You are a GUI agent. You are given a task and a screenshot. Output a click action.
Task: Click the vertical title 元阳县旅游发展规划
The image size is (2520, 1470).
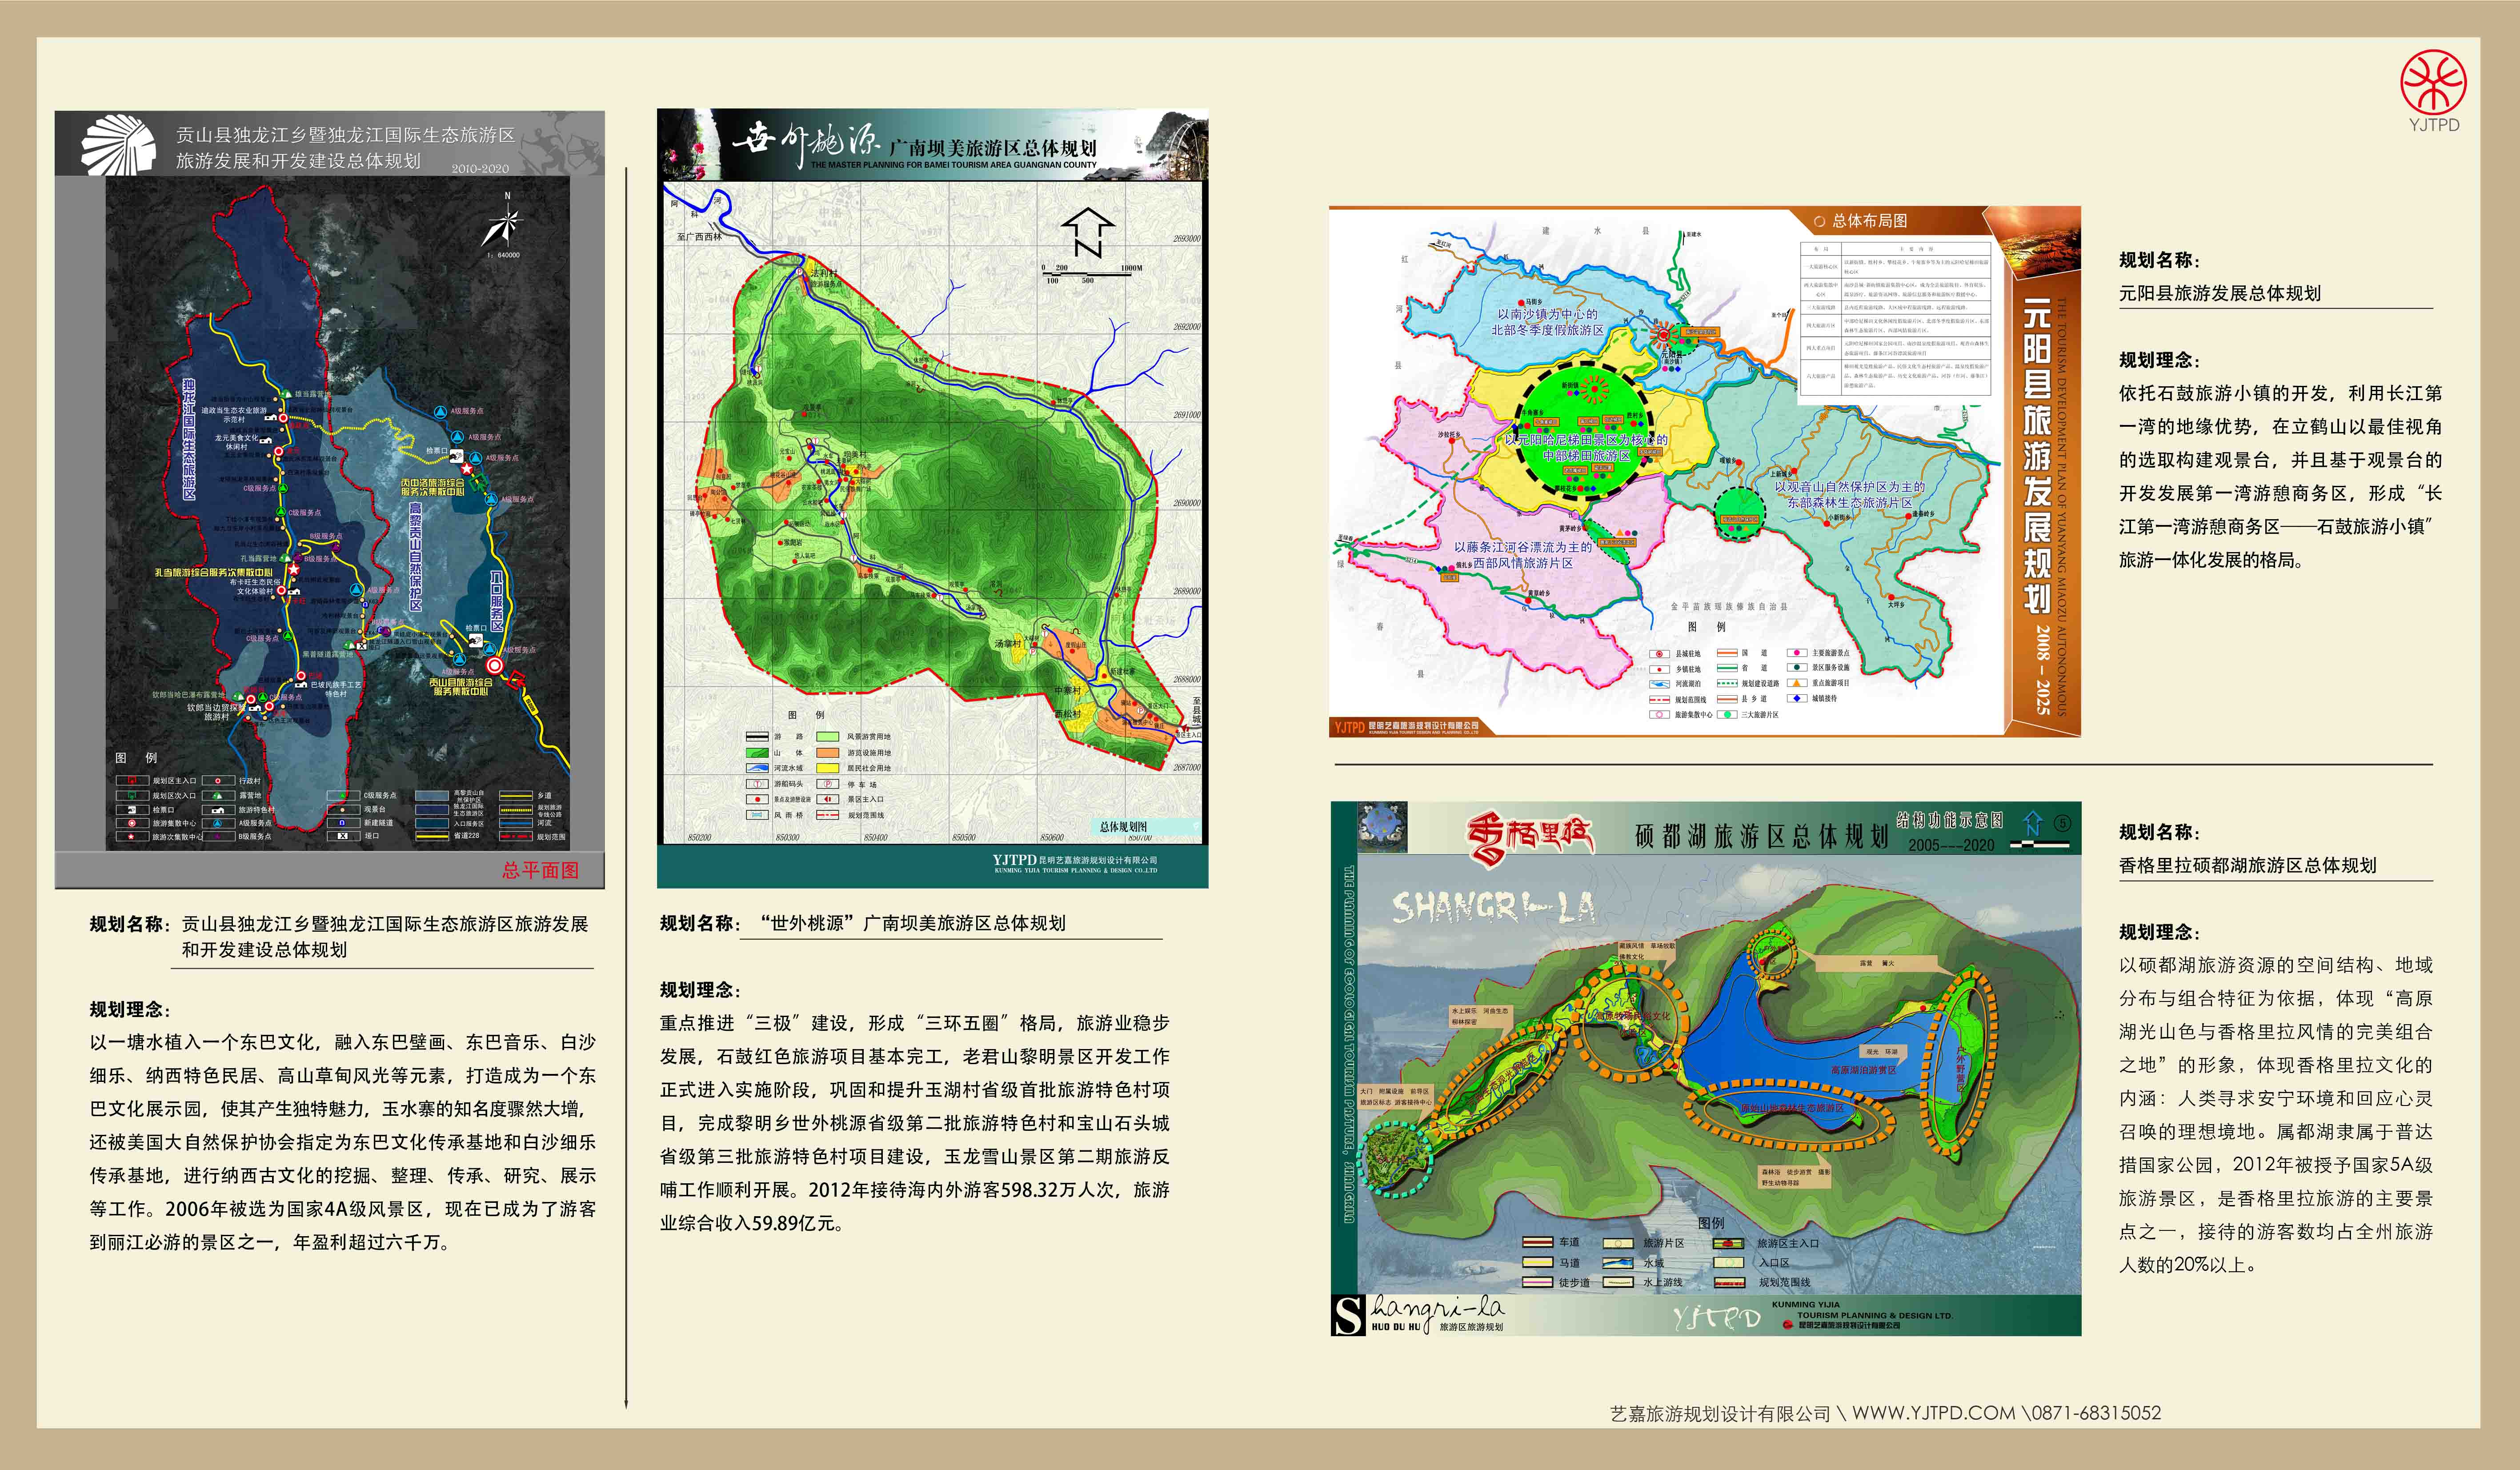point(2037,455)
